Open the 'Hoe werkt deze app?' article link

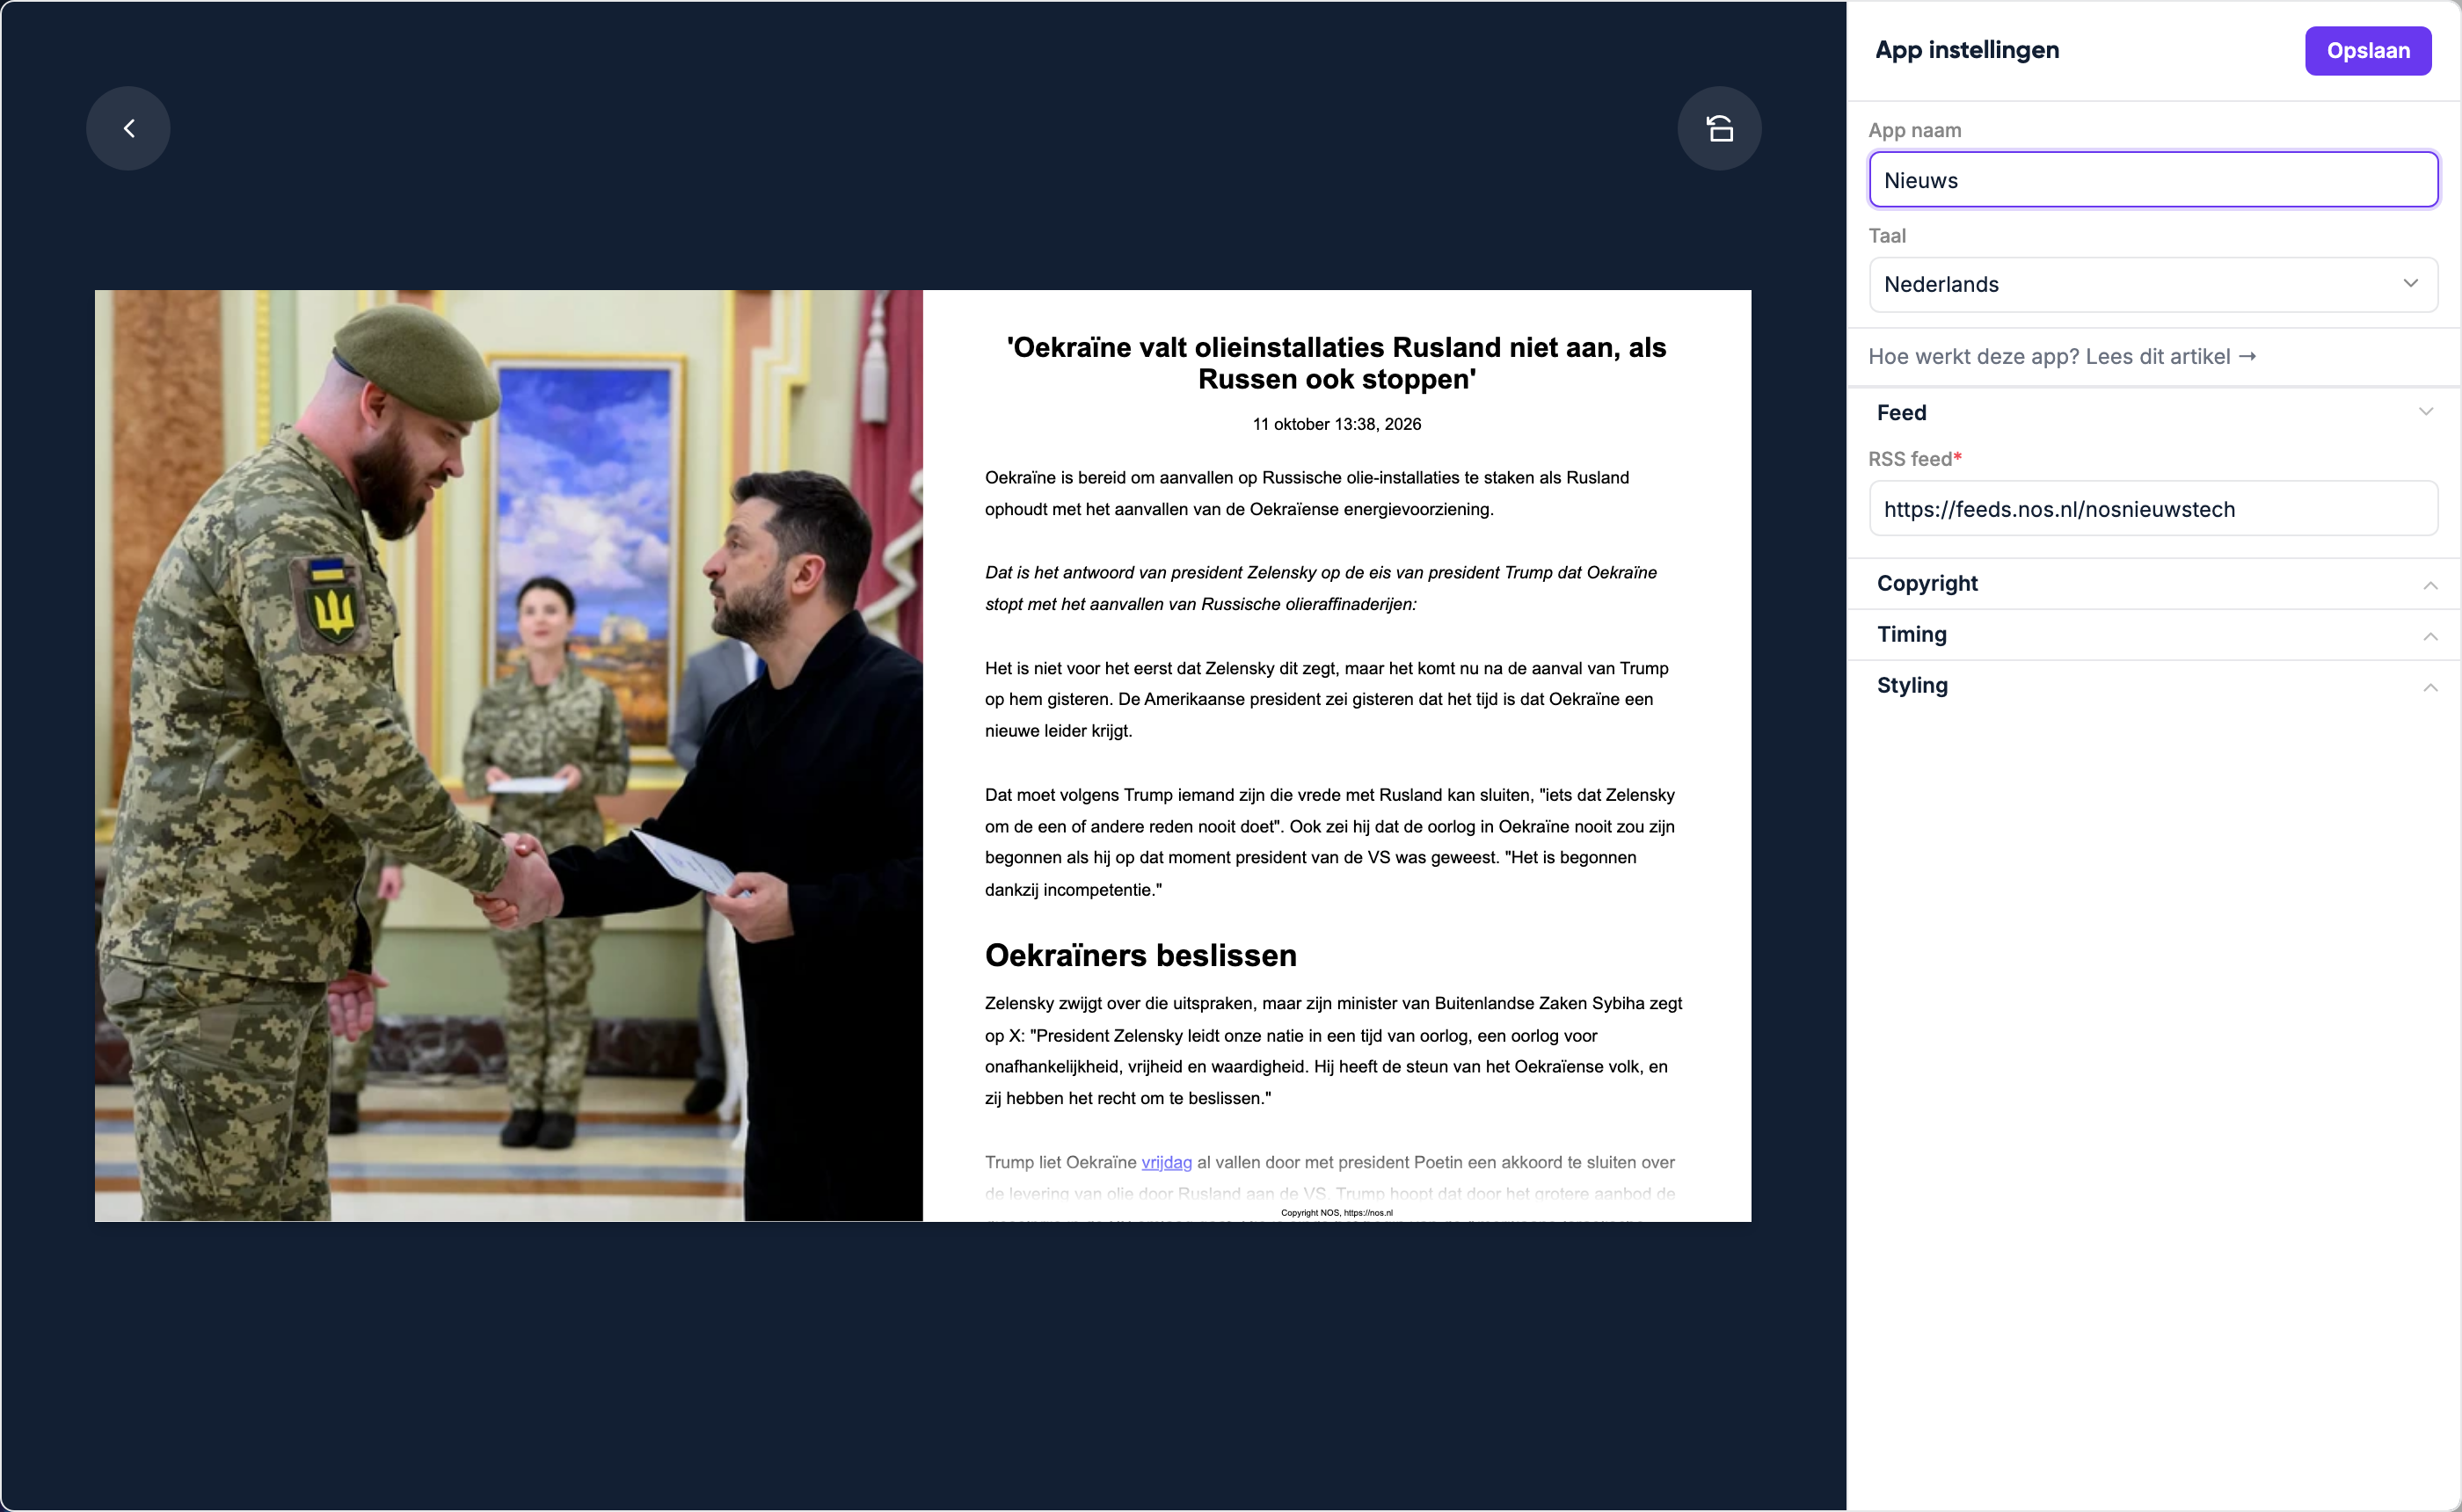(2062, 356)
